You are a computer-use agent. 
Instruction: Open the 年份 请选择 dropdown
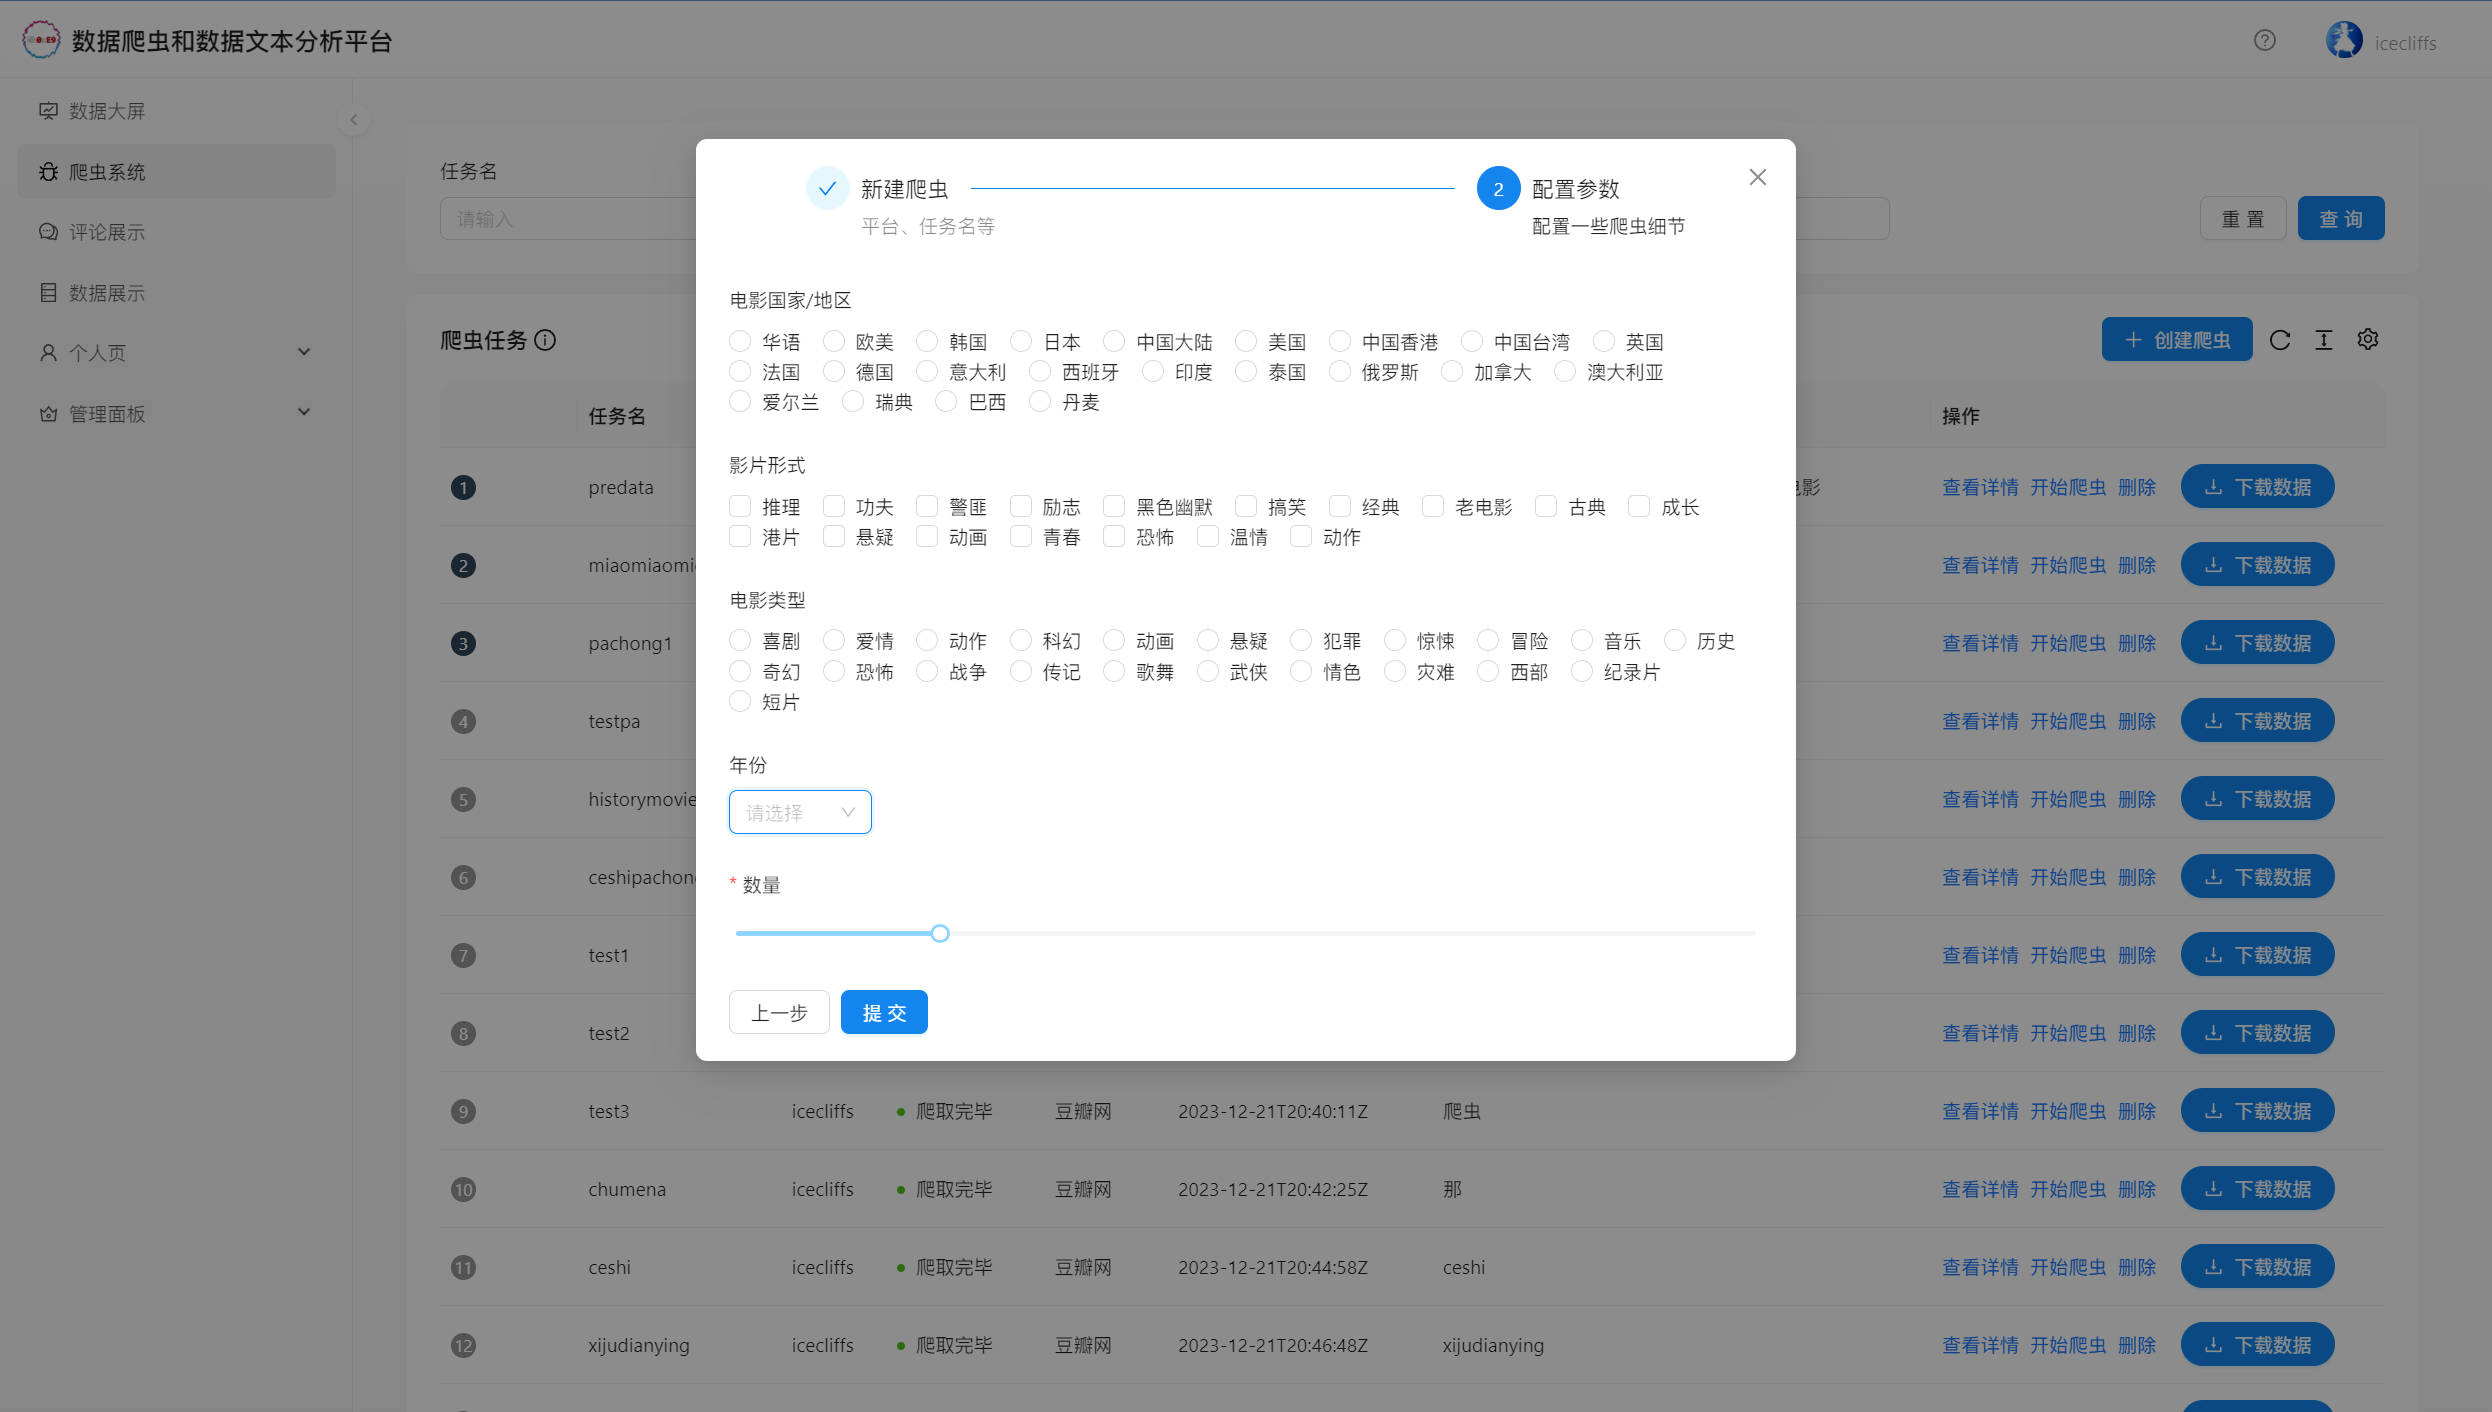pyautogui.click(x=800, y=812)
